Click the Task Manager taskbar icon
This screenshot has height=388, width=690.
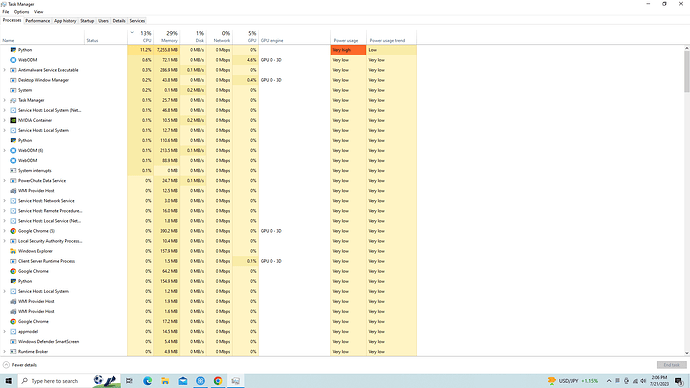[235, 381]
